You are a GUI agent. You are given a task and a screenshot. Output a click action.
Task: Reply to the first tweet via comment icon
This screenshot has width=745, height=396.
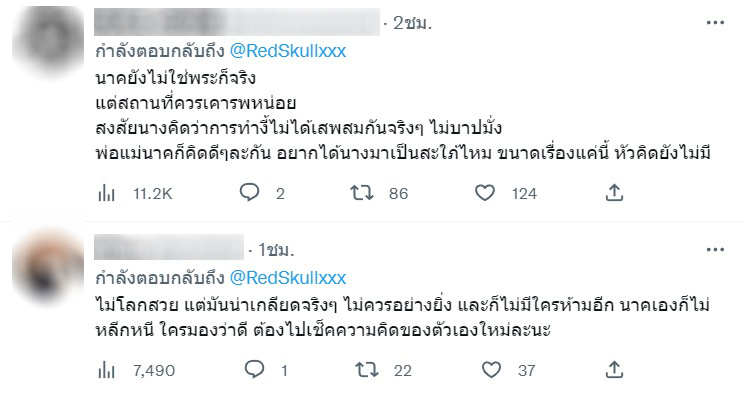pyautogui.click(x=249, y=193)
